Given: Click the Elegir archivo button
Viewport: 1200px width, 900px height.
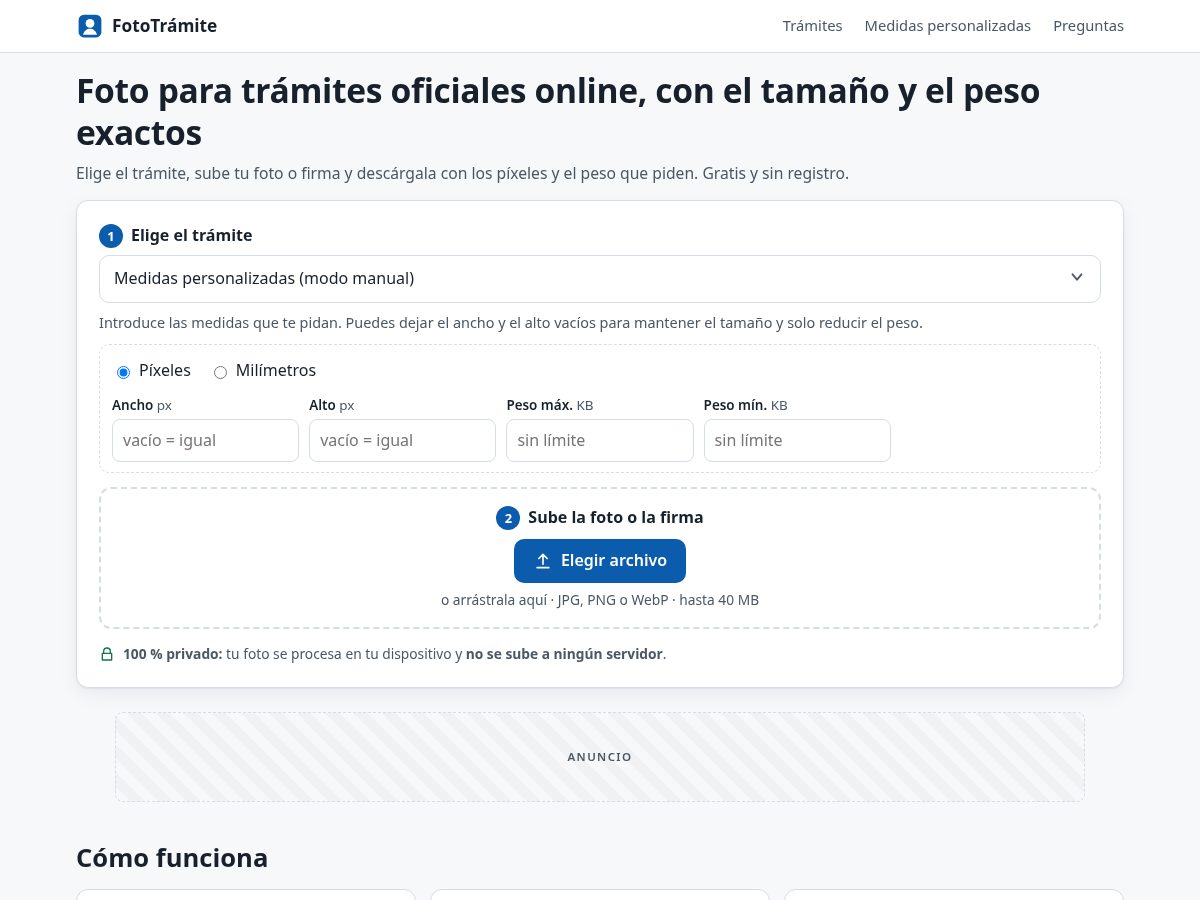Looking at the screenshot, I should (x=600, y=561).
